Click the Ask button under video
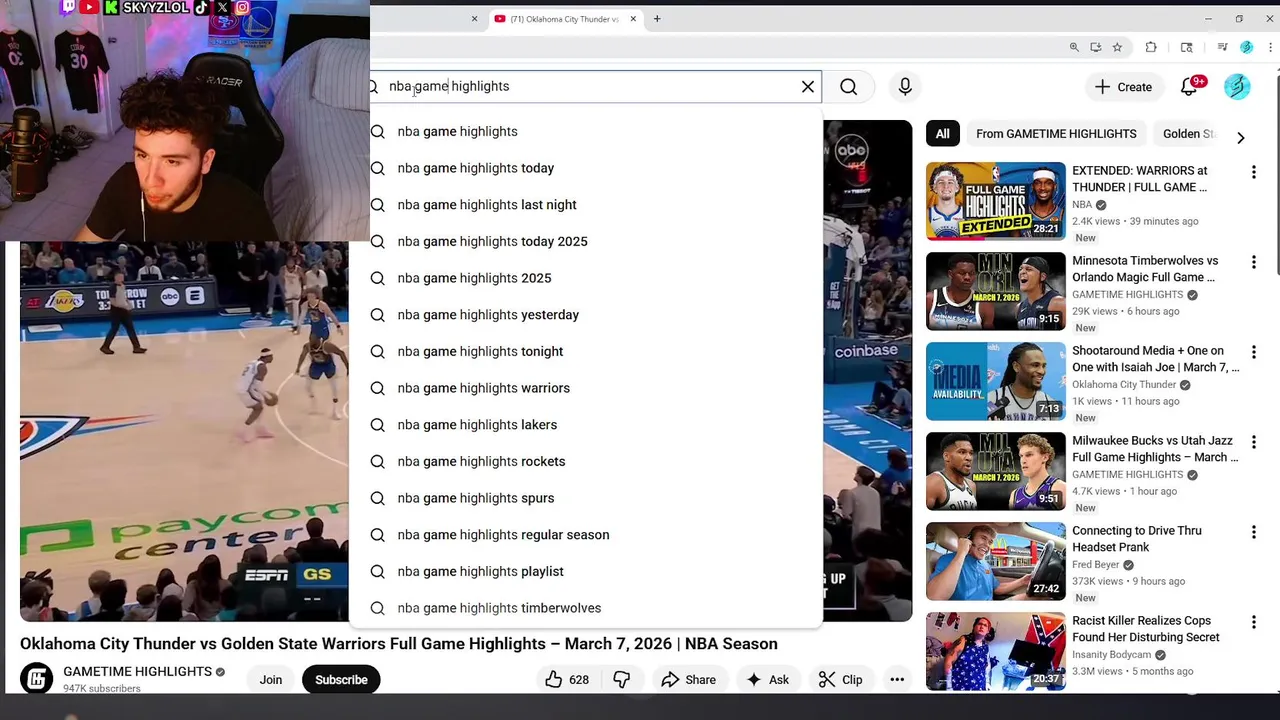Image resolution: width=1280 pixels, height=720 pixels. click(767, 680)
